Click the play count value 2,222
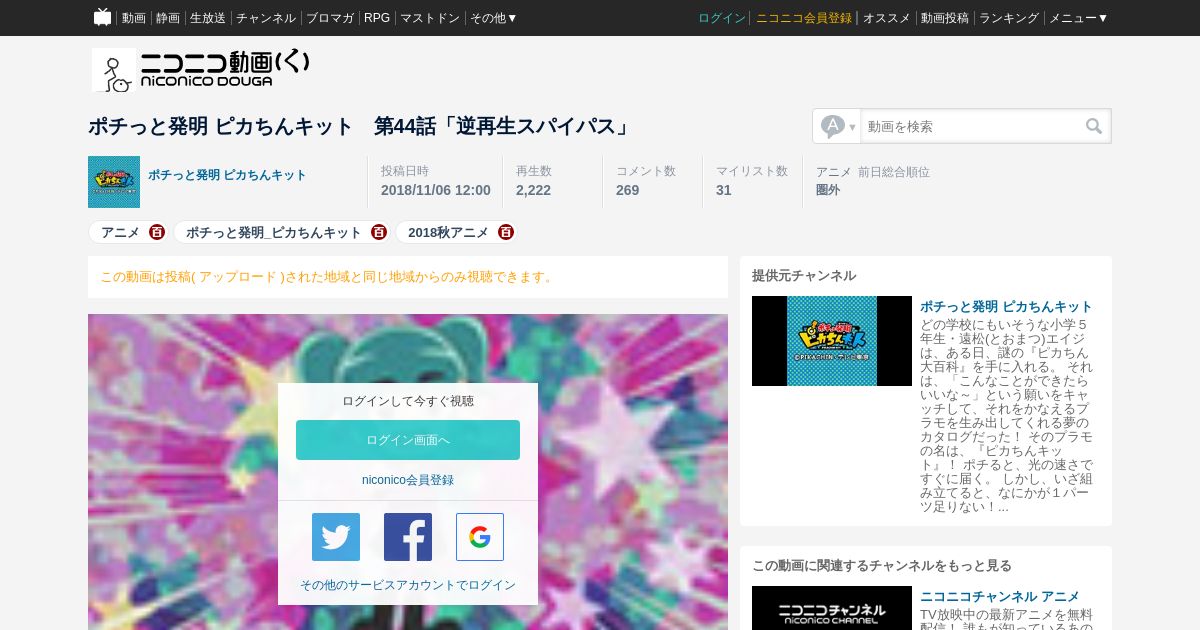The image size is (1200, 630). point(533,190)
